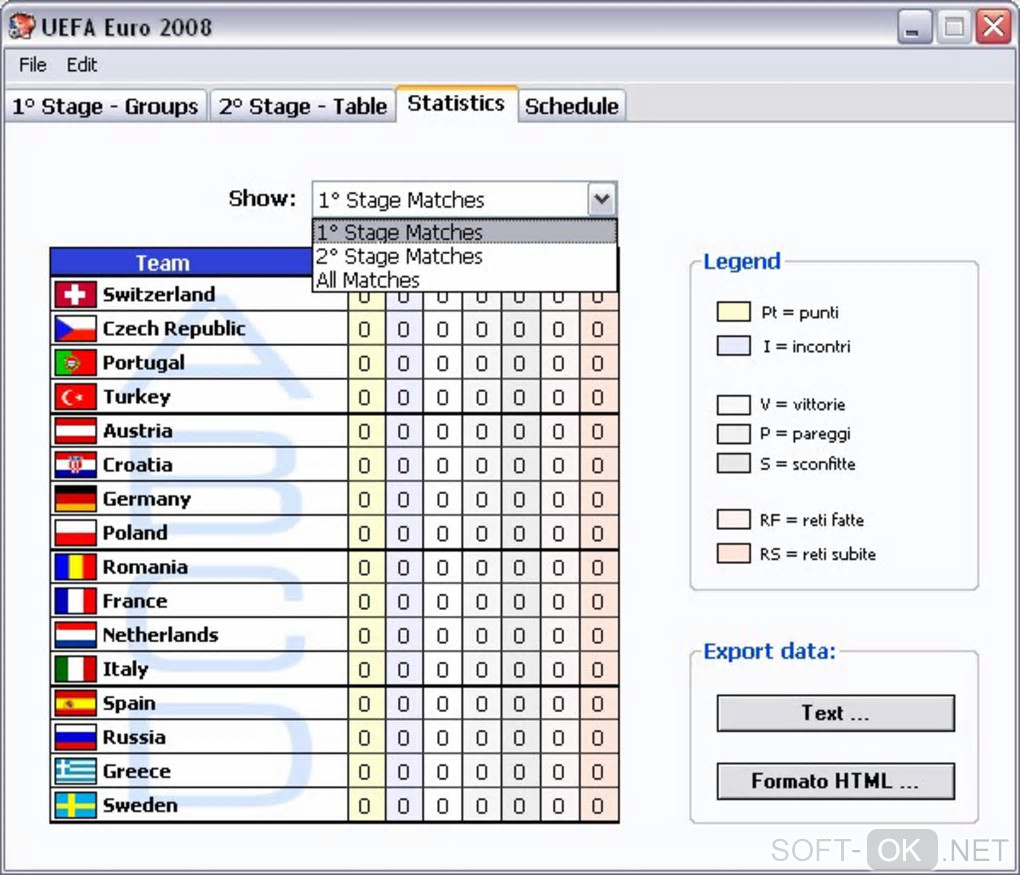Screen dimensions: 1020x875
Task: Click Italy's last column goals-conceded cell
Action: [x=598, y=669]
